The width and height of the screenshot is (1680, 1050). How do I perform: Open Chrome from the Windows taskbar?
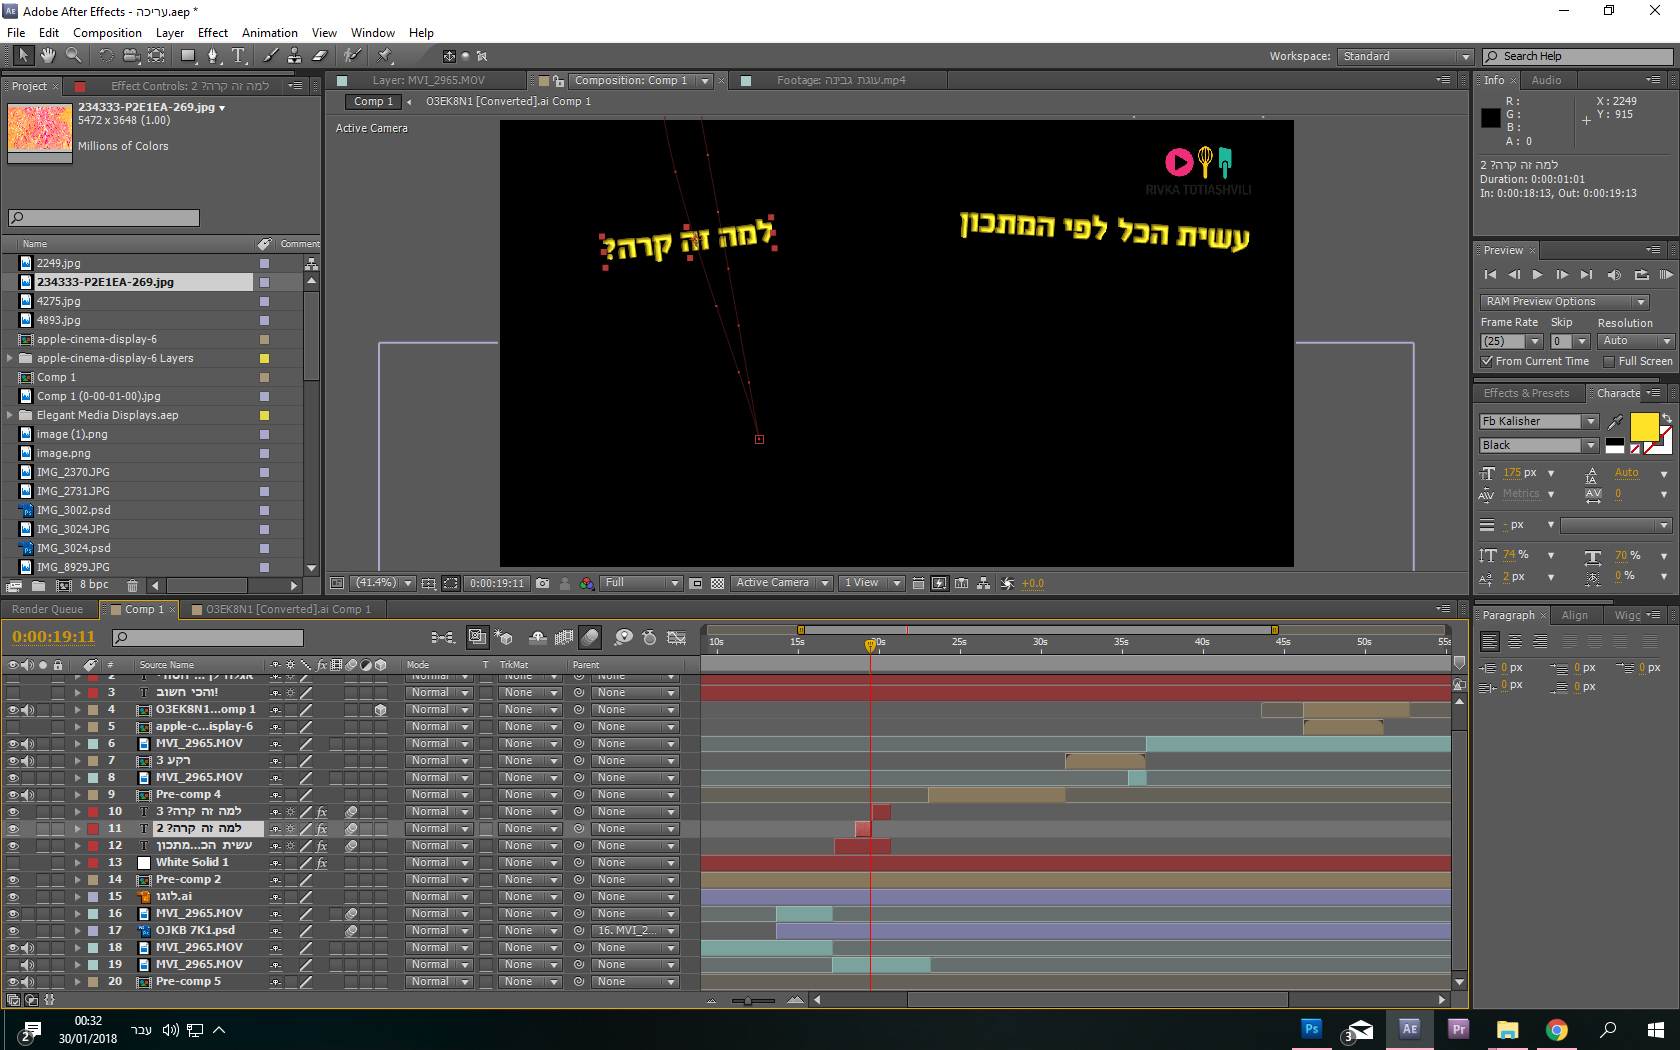click(1556, 1029)
